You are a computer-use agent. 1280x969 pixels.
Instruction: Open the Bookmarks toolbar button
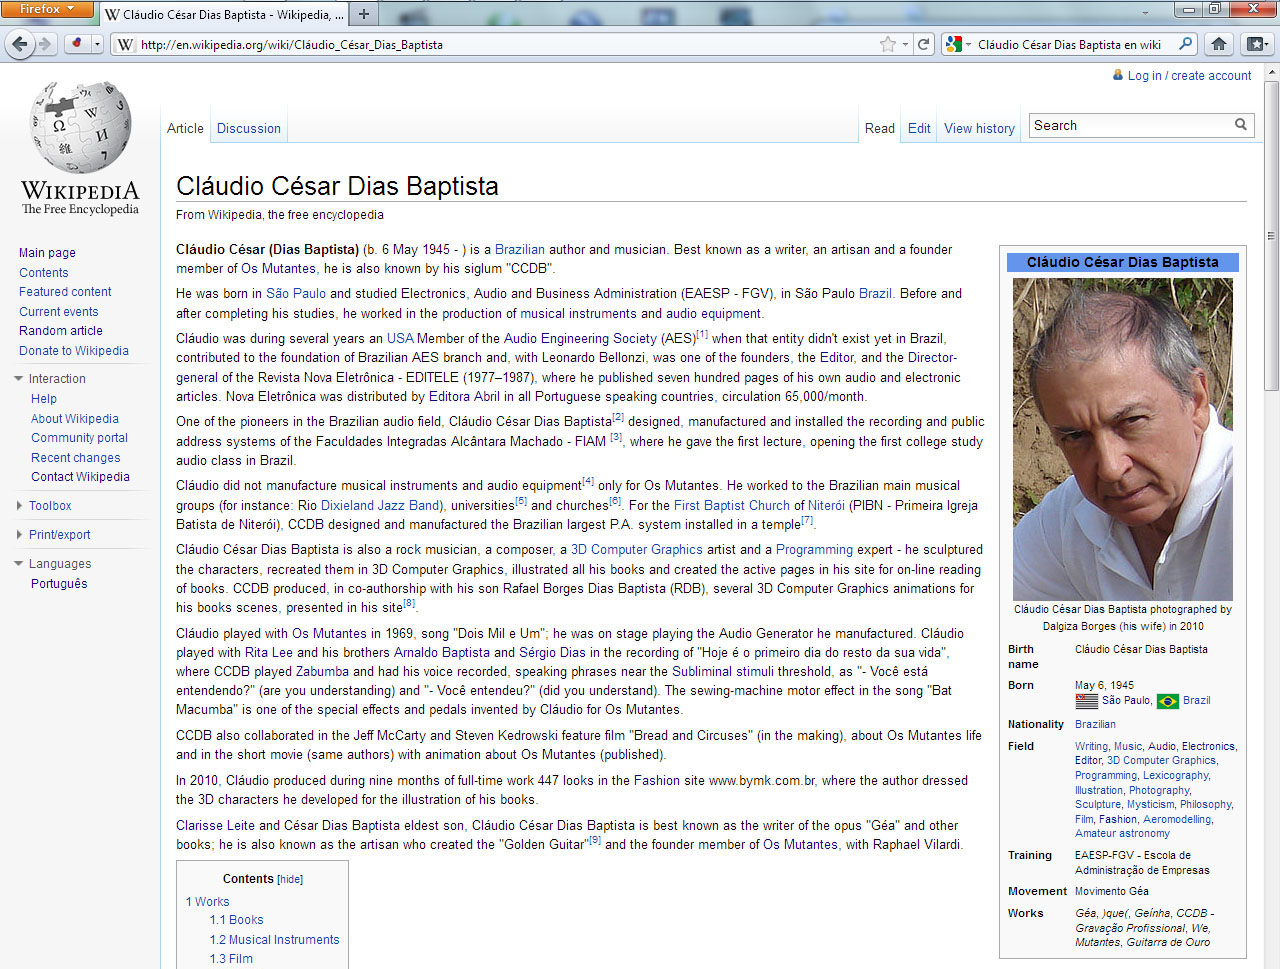coord(1256,44)
